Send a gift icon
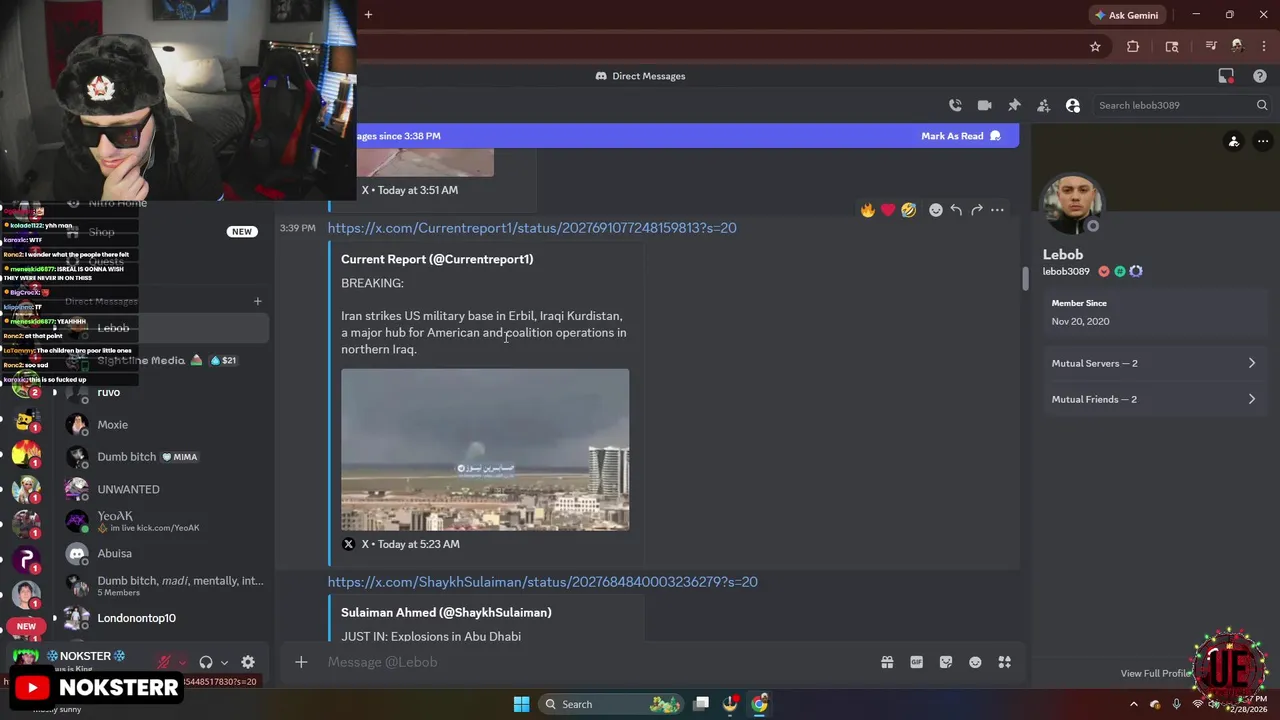Viewport: 1280px width, 720px height. 887,662
